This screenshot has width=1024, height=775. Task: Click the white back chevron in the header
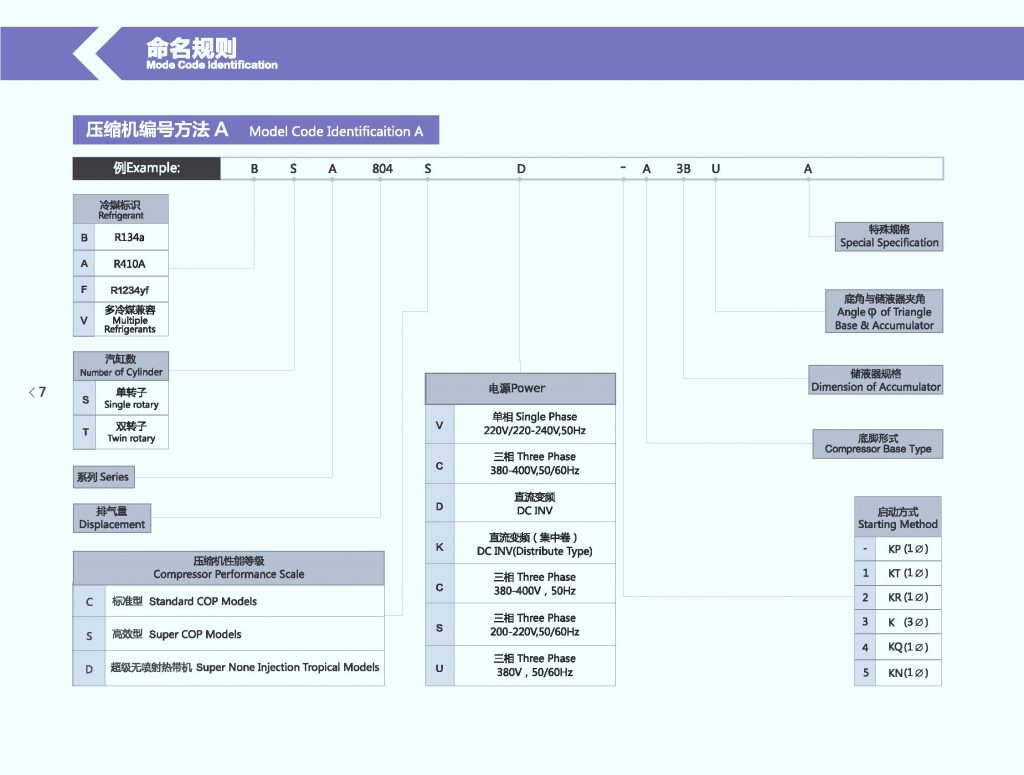pos(97,53)
